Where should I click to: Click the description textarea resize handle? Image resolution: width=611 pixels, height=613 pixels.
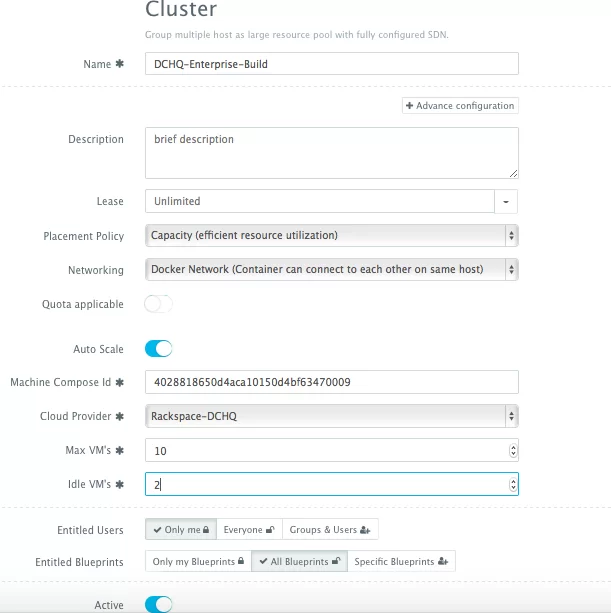point(513,174)
